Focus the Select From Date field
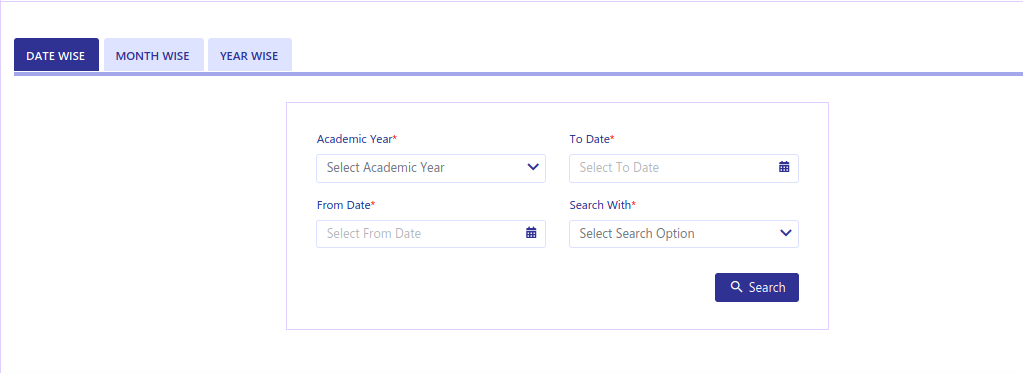 coord(431,234)
